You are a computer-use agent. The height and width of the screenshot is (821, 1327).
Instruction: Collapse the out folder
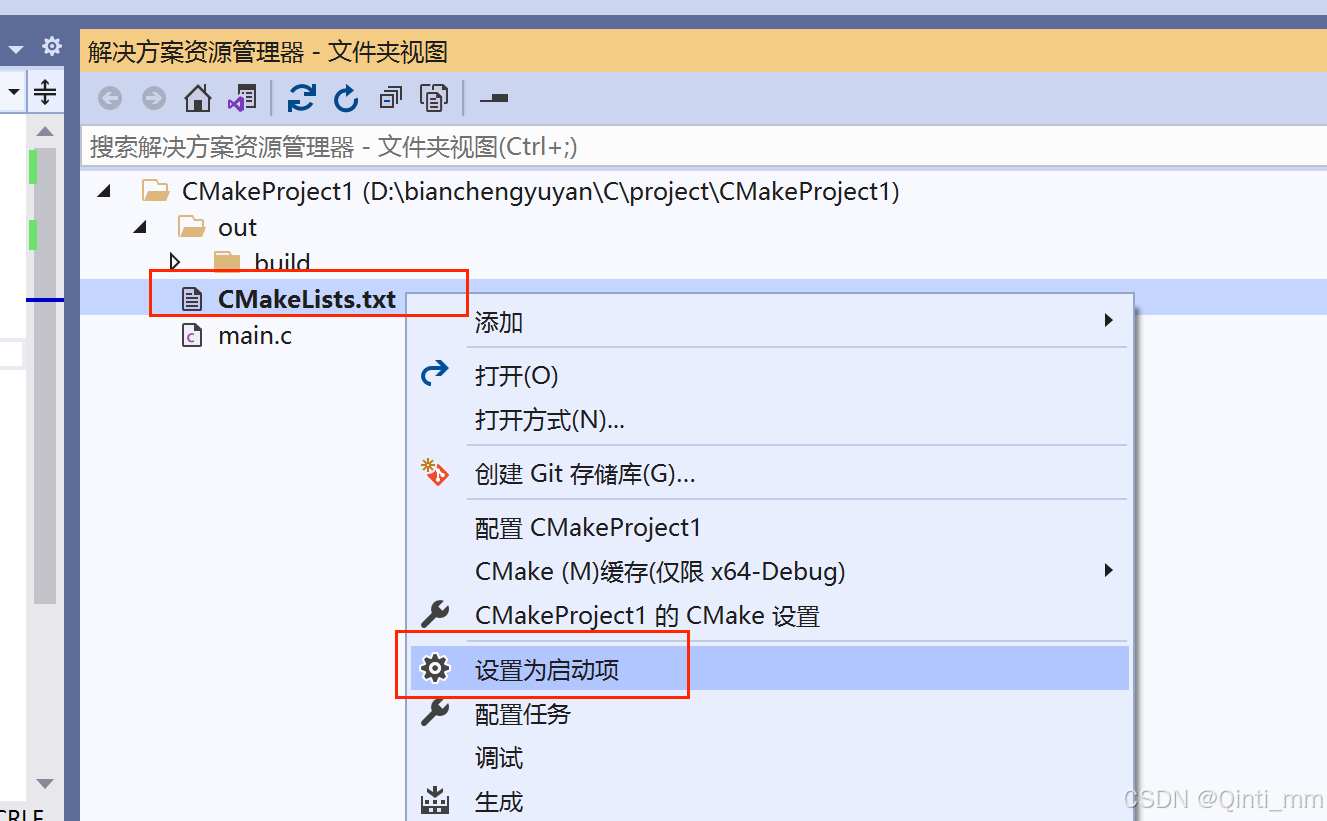point(140,227)
